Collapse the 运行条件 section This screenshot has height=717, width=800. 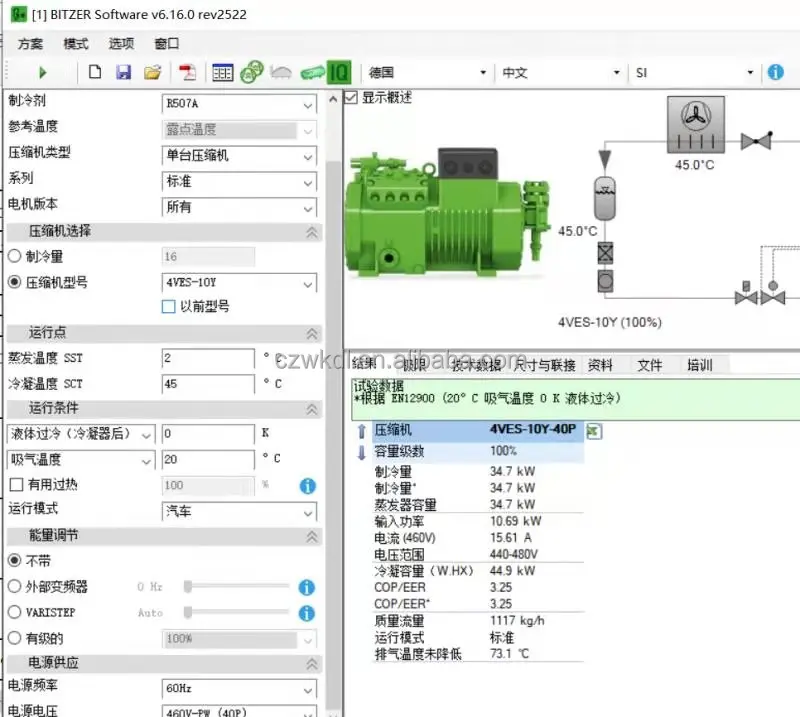click(x=312, y=409)
